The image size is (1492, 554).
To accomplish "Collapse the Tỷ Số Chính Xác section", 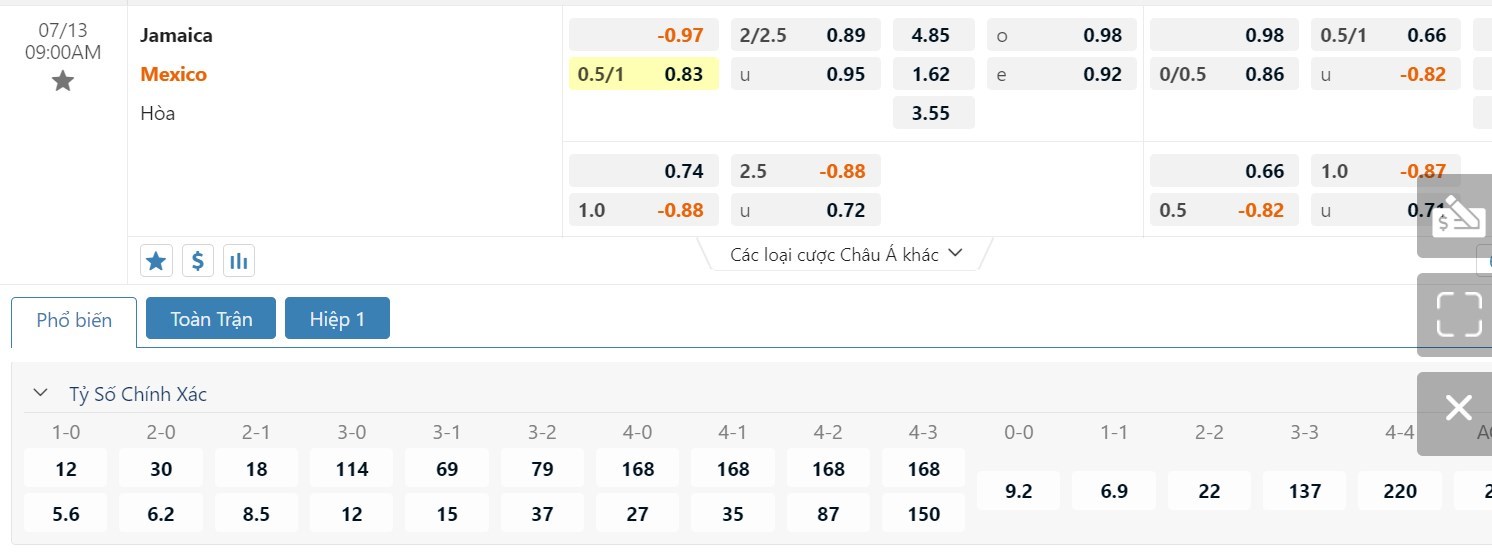I will tap(41, 393).
